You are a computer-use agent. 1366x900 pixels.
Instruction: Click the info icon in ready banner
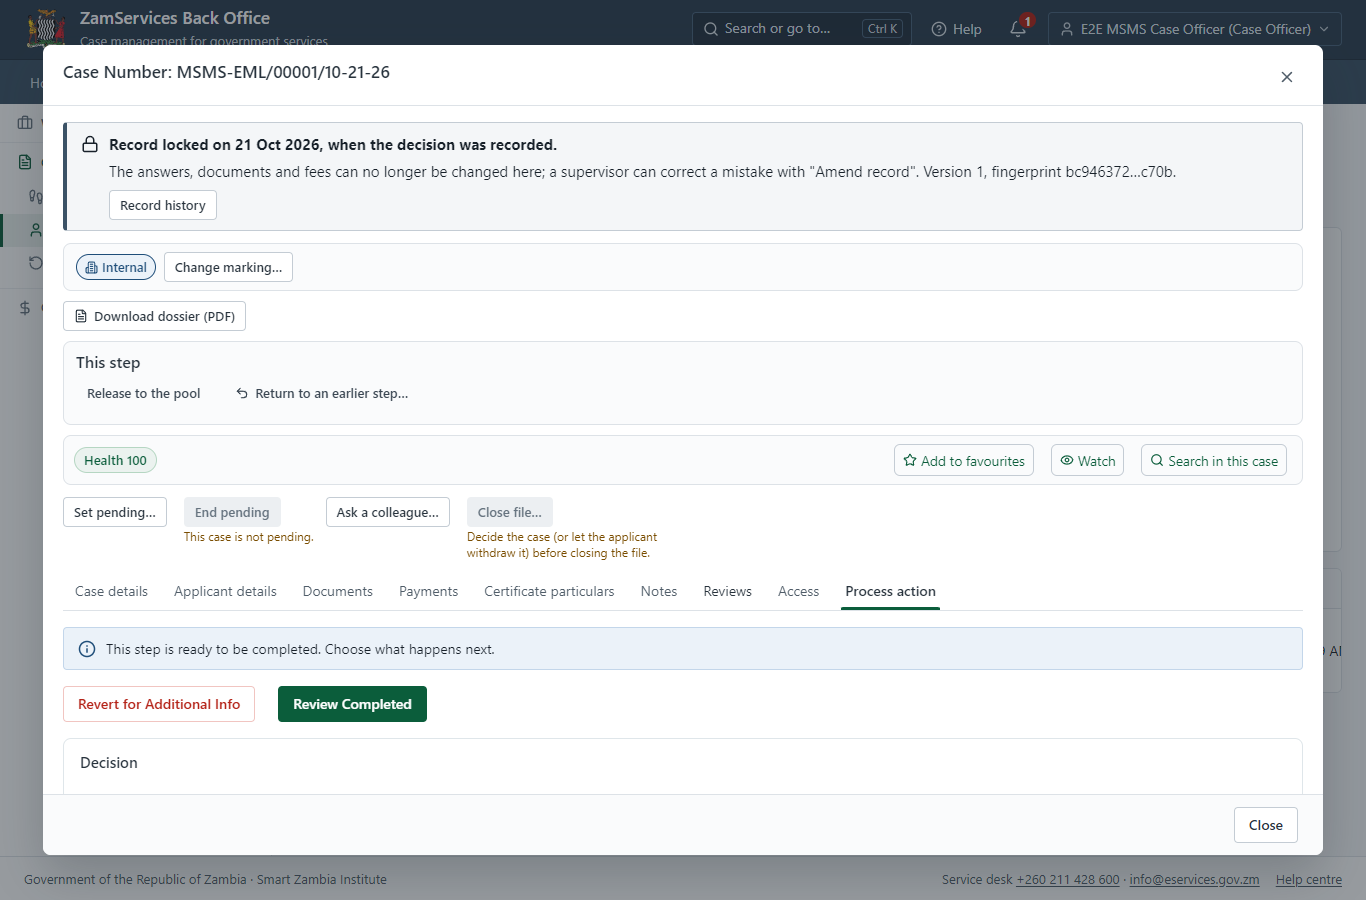[x=87, y=649]
